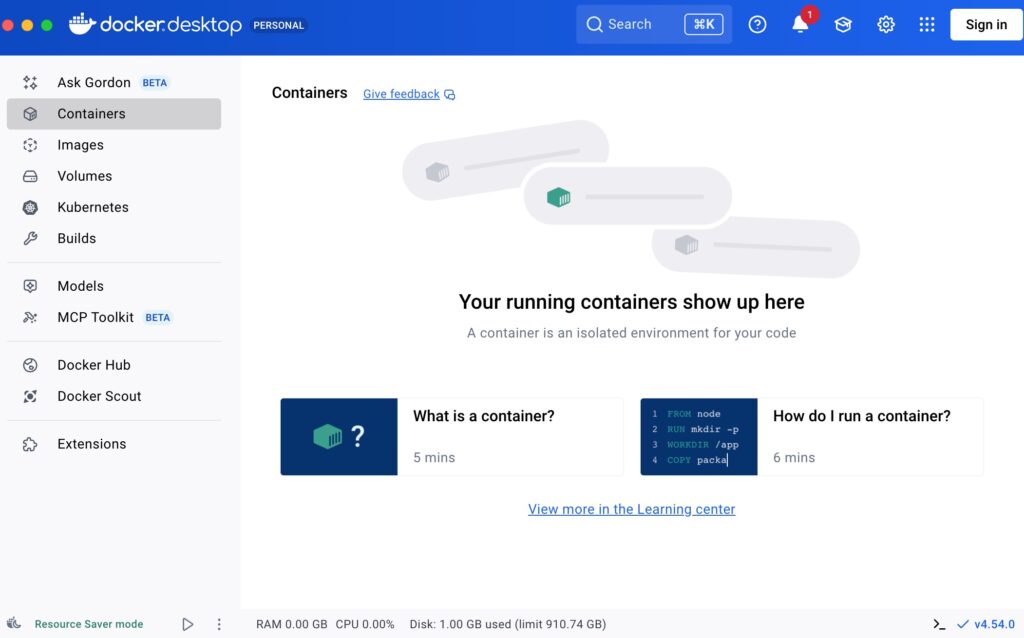
Task: Open Ask Gordon in the sidebar
Action: (94, 82)
